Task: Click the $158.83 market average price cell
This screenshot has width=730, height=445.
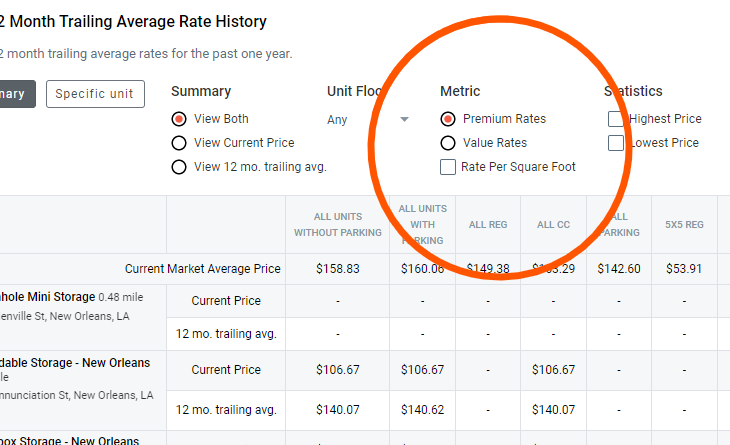Action: pos(337,269)
